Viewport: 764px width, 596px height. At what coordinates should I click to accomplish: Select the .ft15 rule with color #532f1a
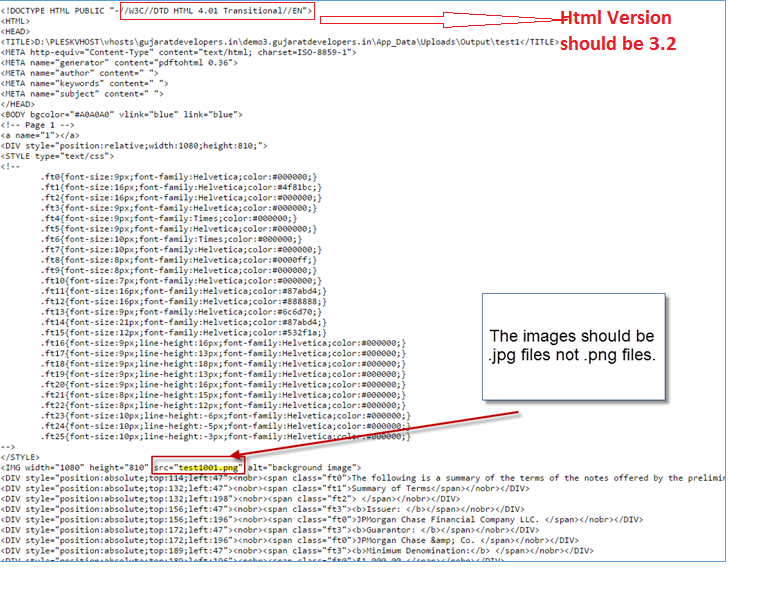pos(184,333)
